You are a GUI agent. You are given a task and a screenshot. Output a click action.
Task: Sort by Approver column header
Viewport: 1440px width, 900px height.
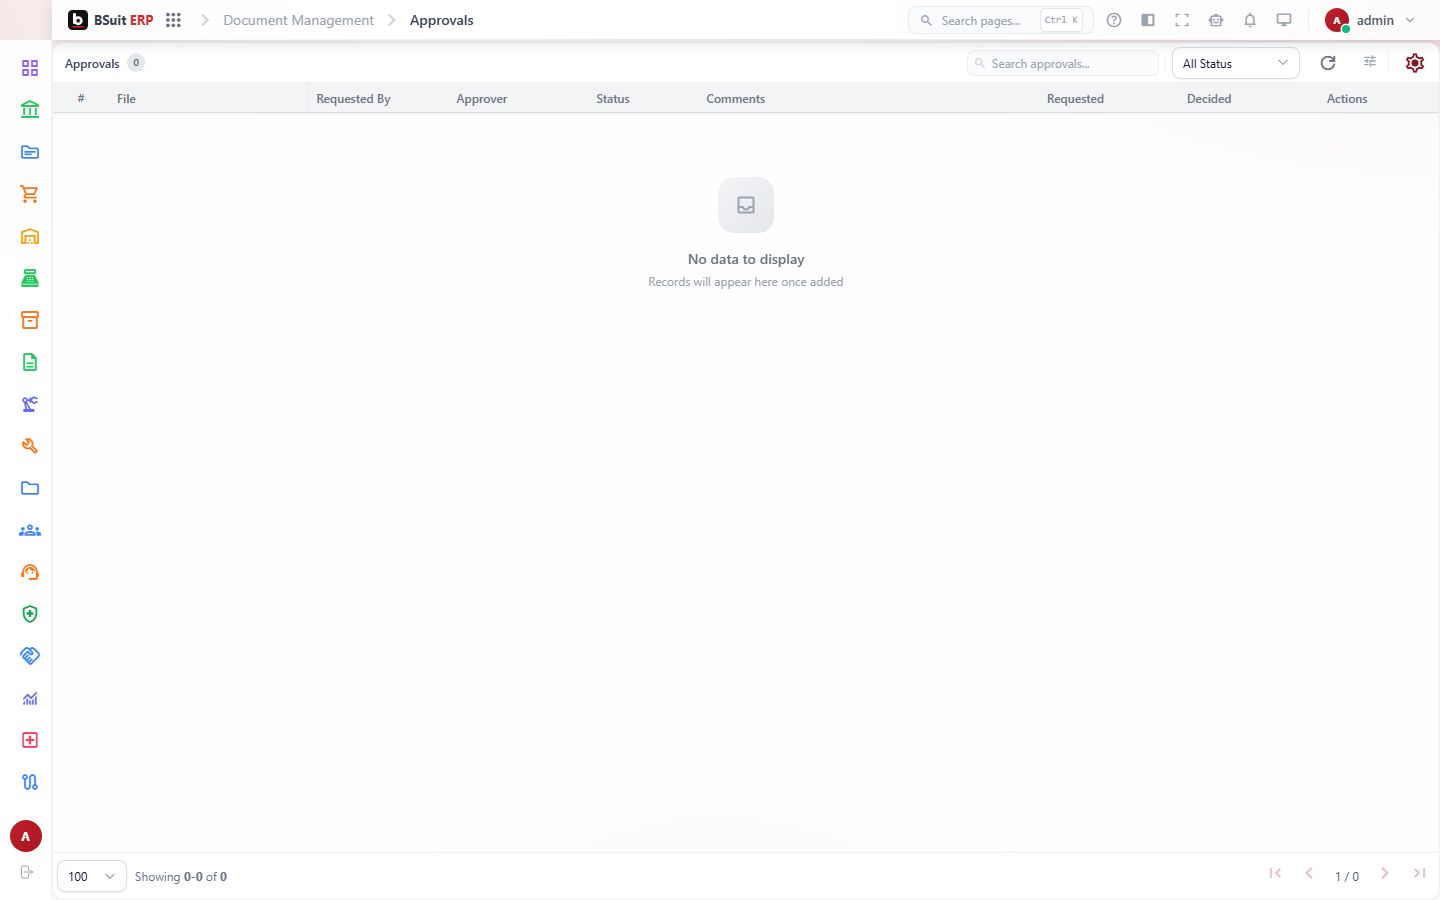pyautogui.click(x=481, y=99)
